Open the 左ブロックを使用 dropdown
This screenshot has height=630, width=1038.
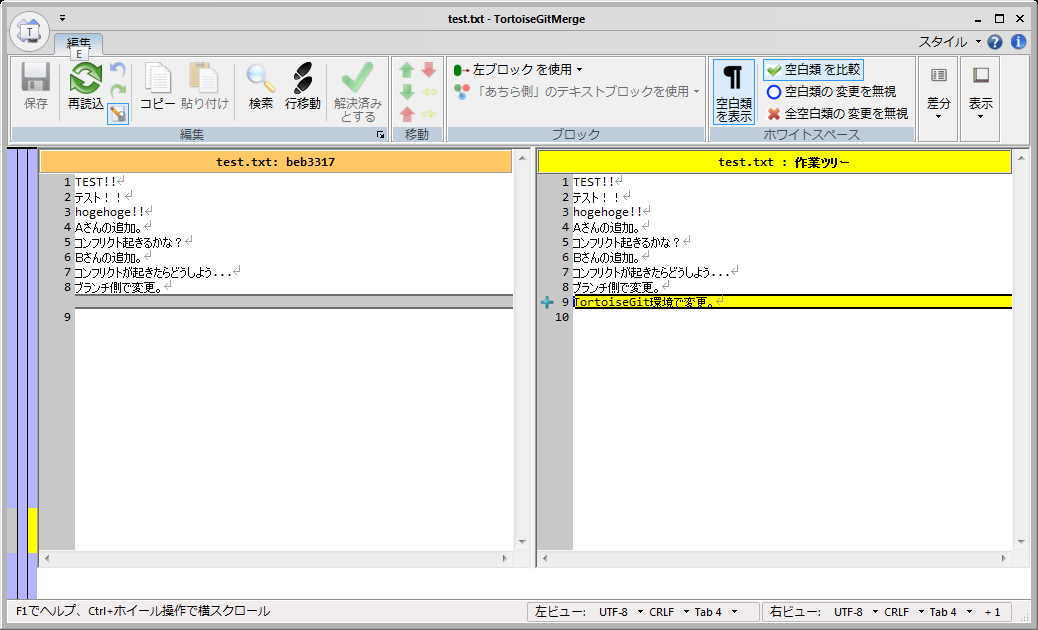[x=518, y=69]
